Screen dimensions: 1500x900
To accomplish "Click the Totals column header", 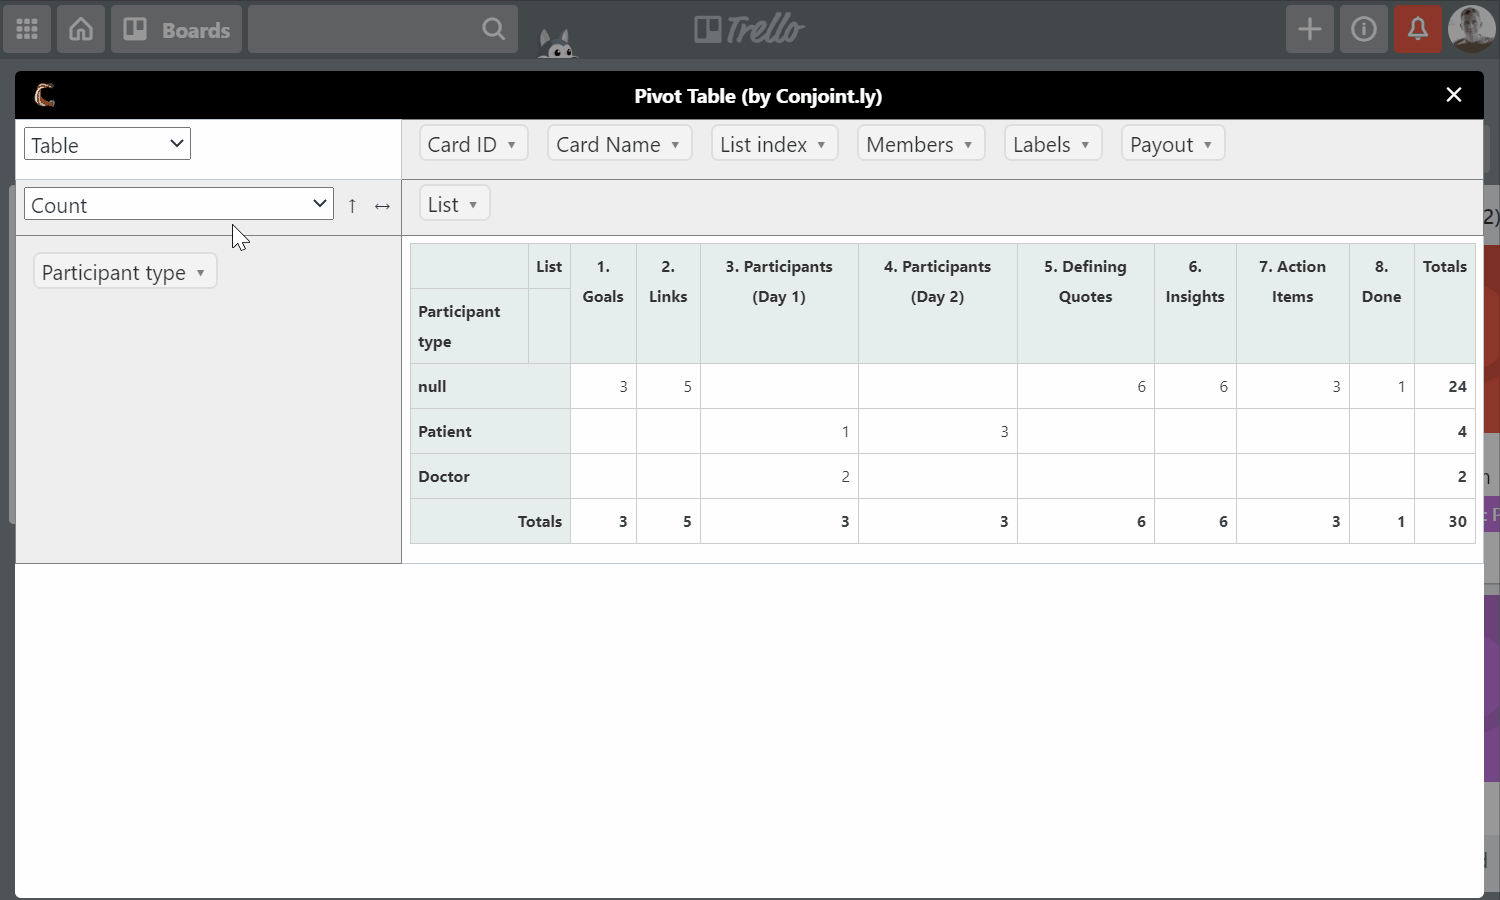I will coord(1445,303).
